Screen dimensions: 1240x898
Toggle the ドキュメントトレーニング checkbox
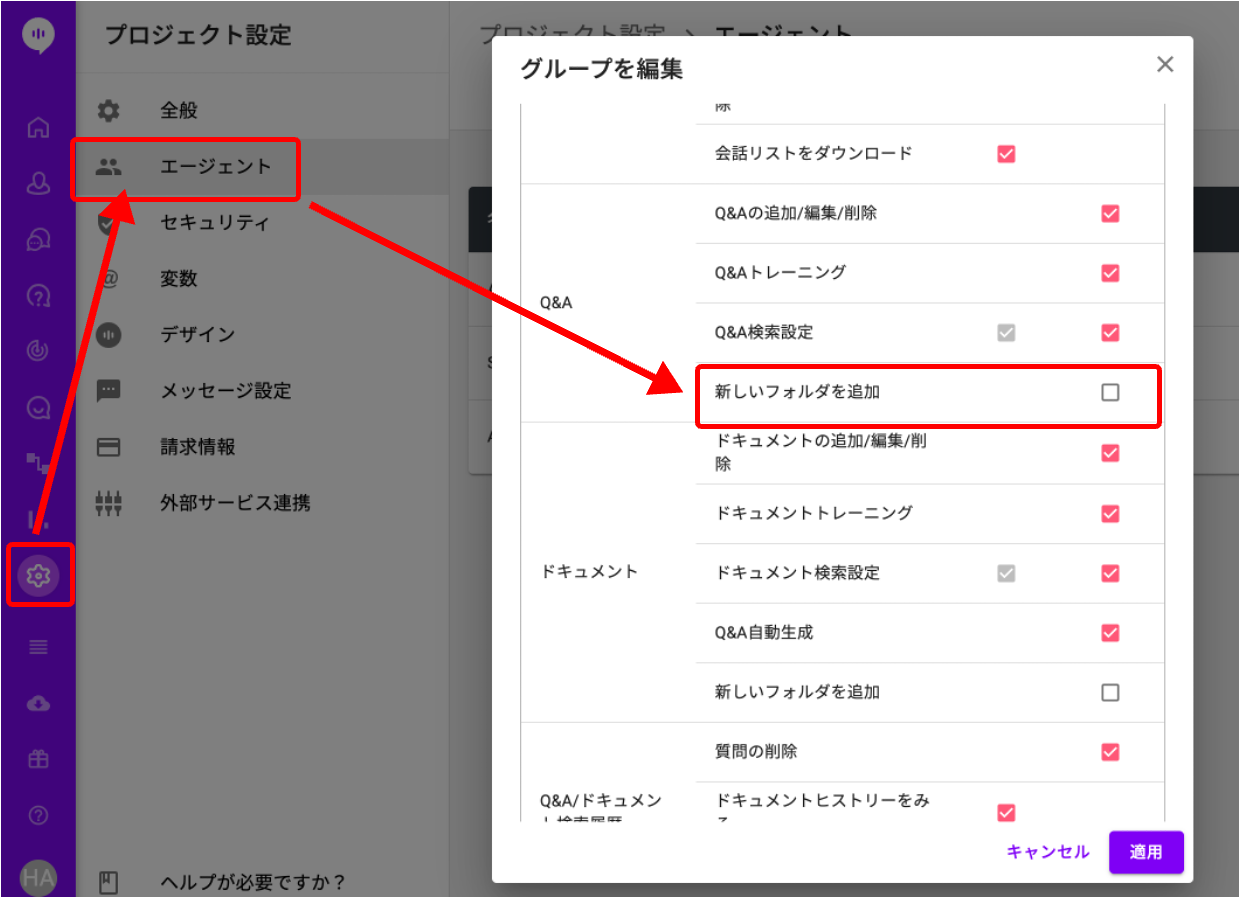pos(1110,513)
